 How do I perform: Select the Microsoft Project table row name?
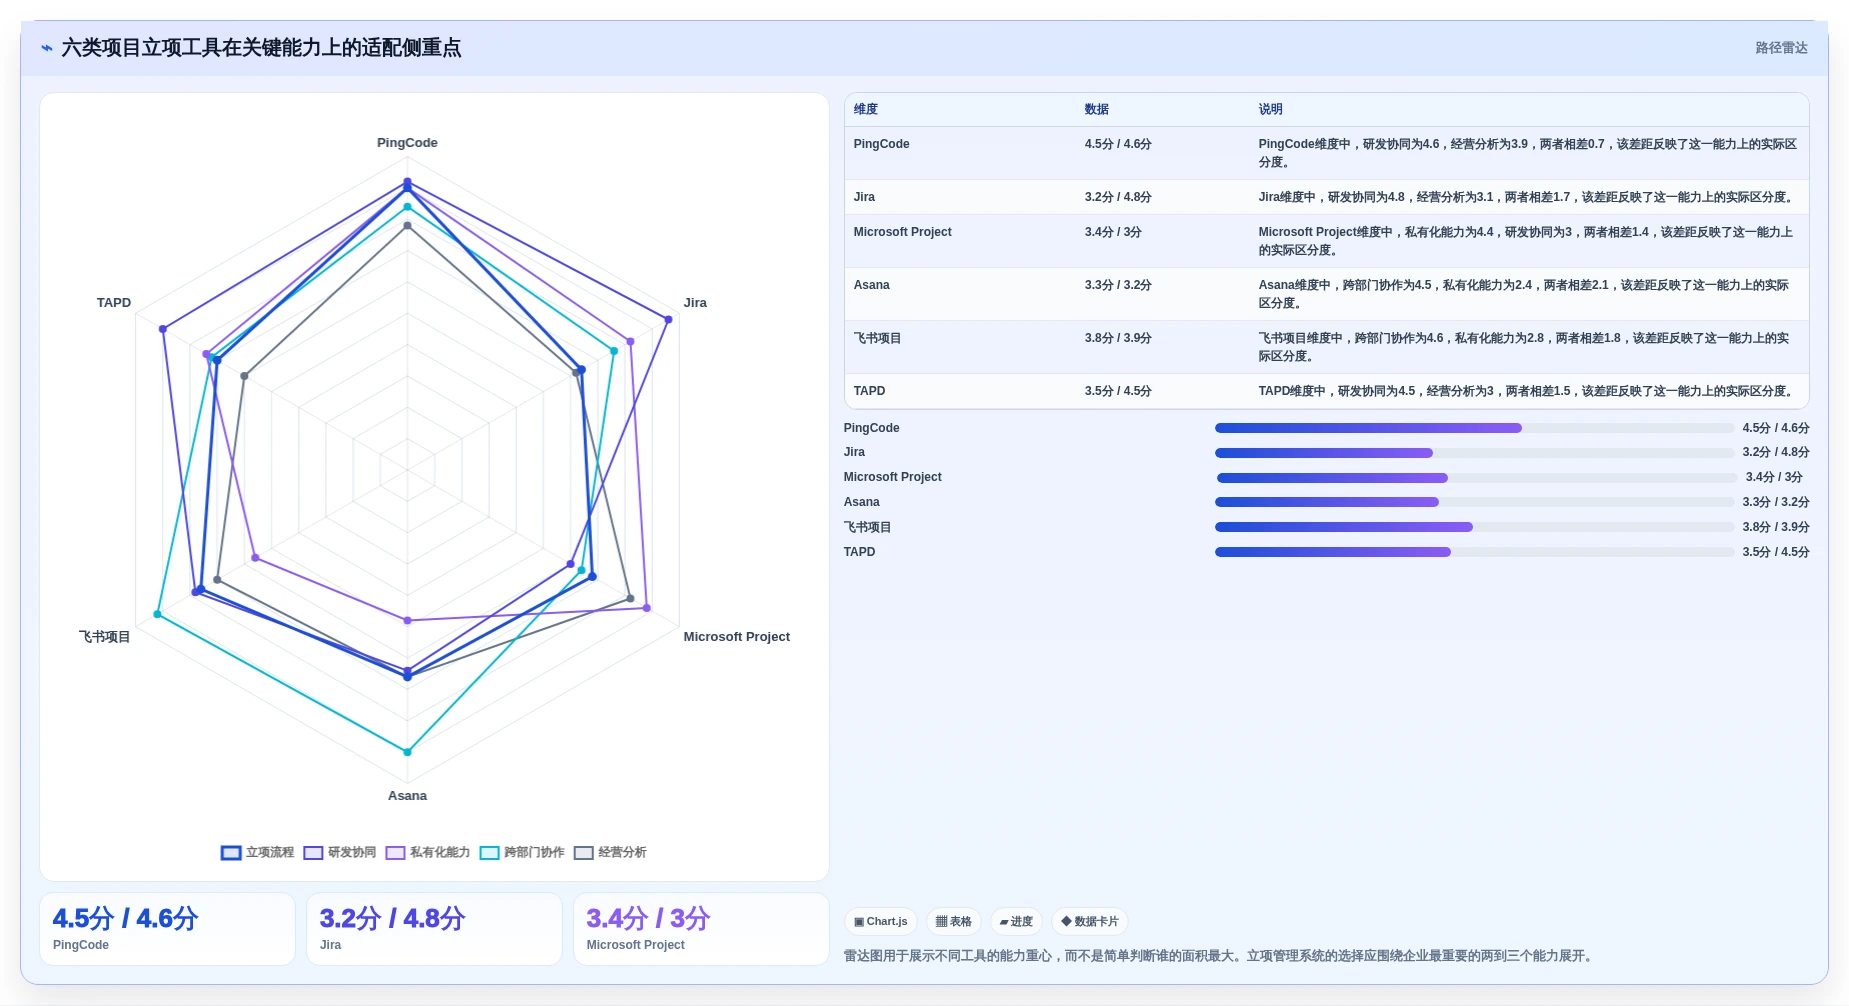[x=902, y=232]
